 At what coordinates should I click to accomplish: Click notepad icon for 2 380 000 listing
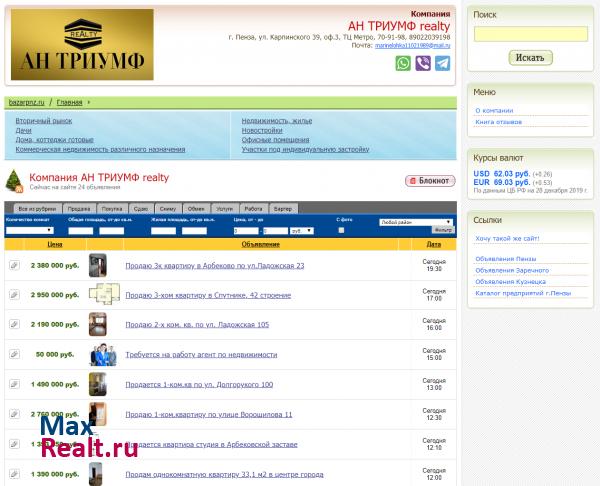(x=14, y=266)
